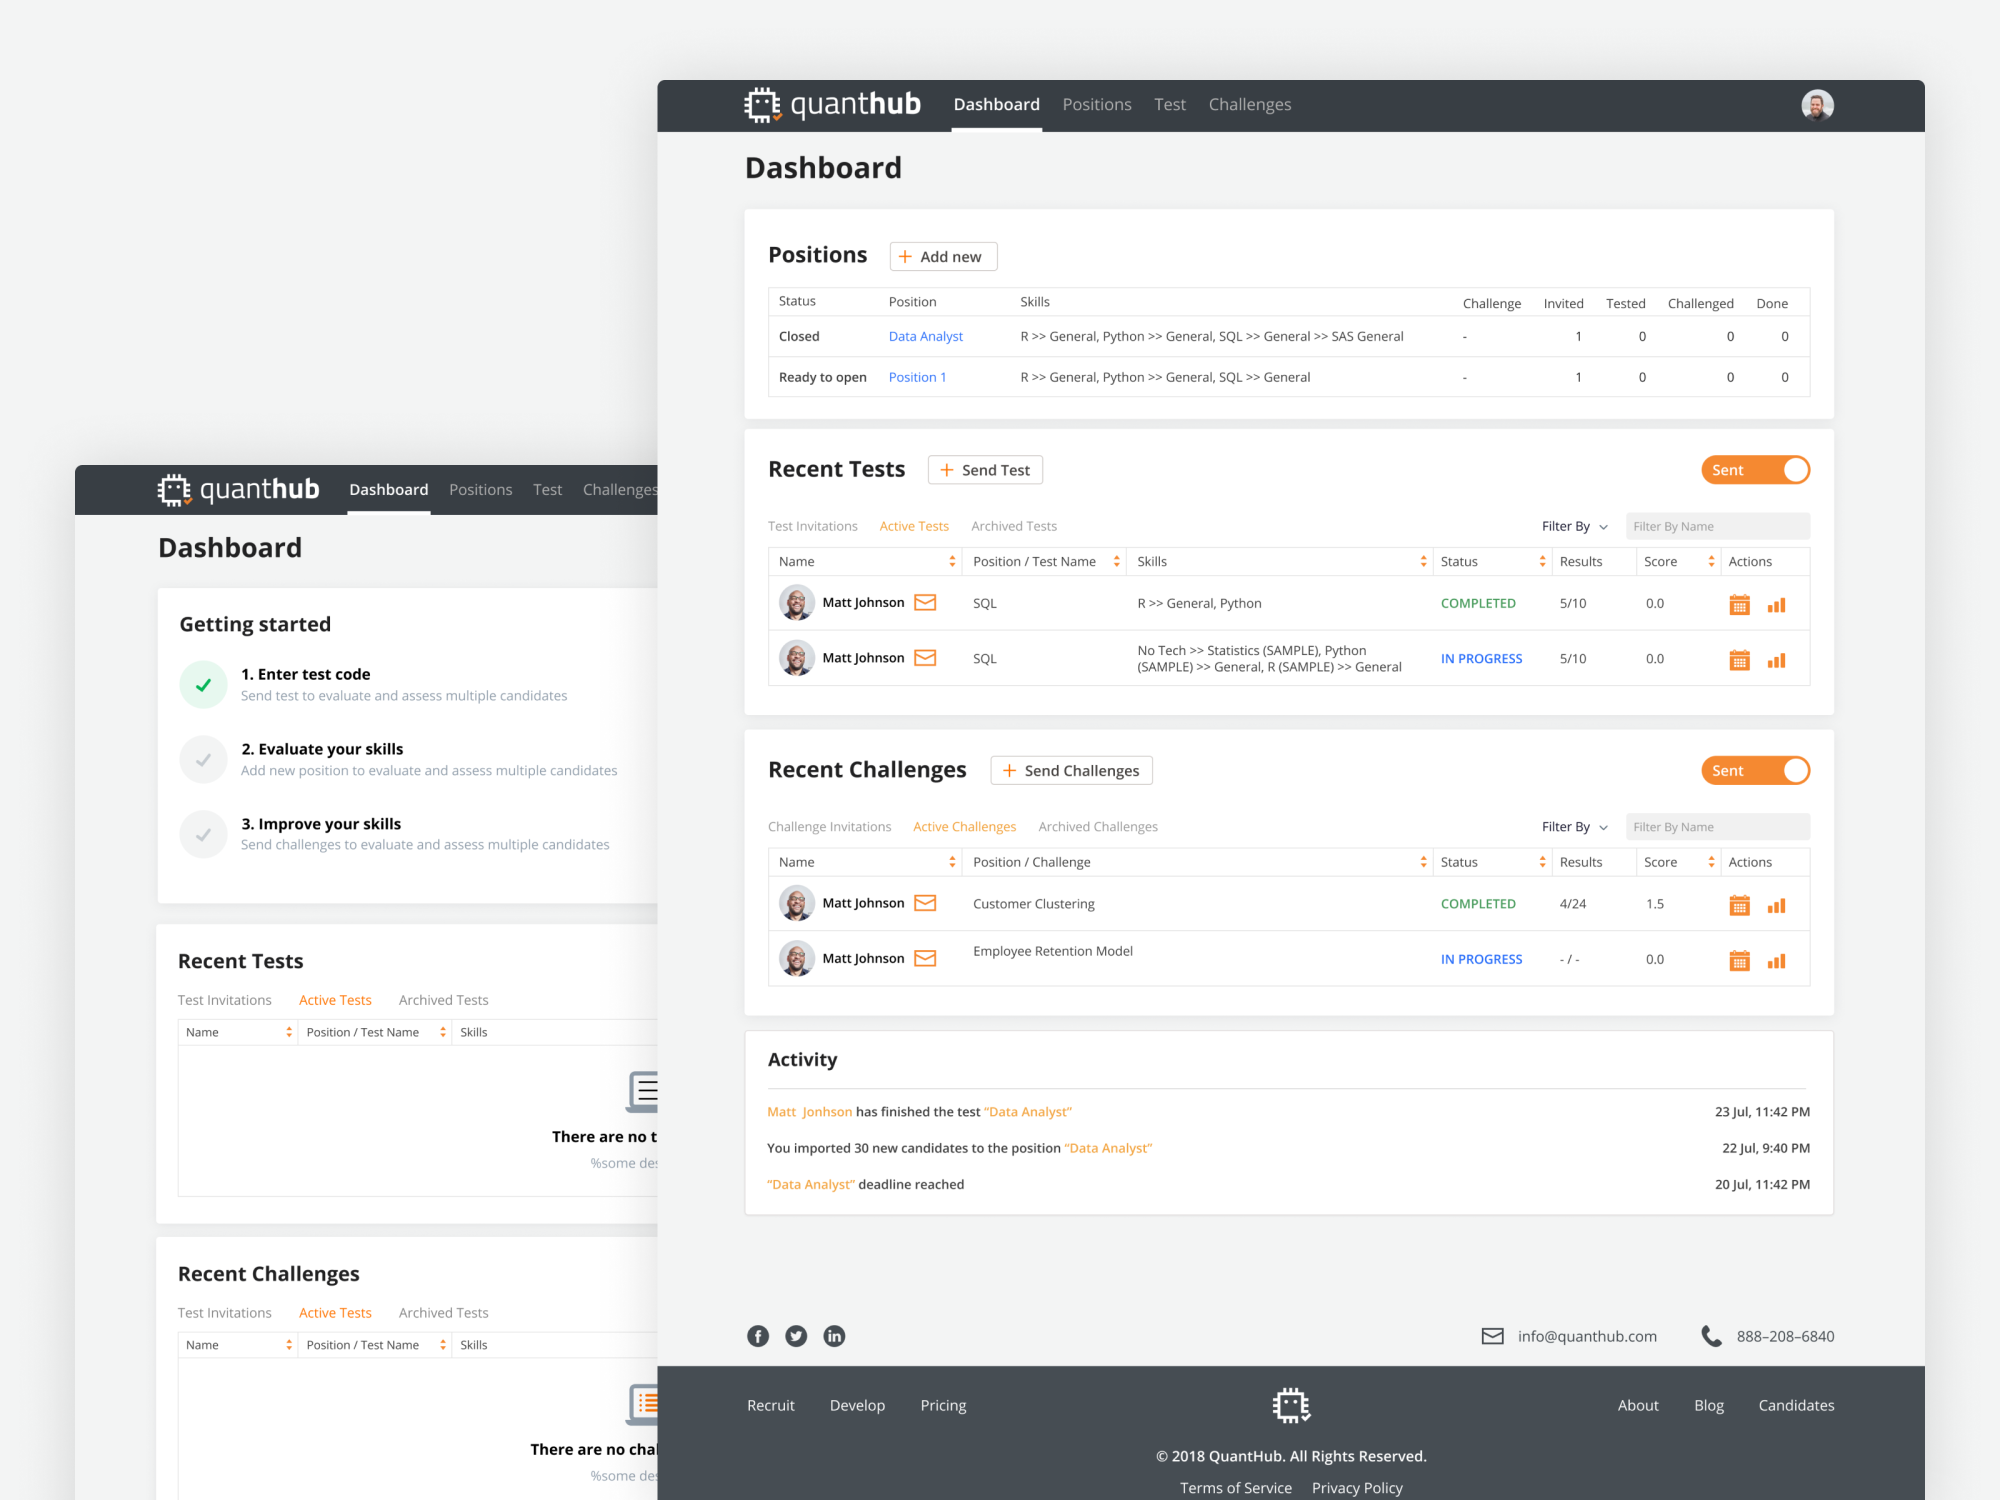Open Terms of Service footer link
Viewport: 2000px width, 1500px height.
(1235, 1487)
